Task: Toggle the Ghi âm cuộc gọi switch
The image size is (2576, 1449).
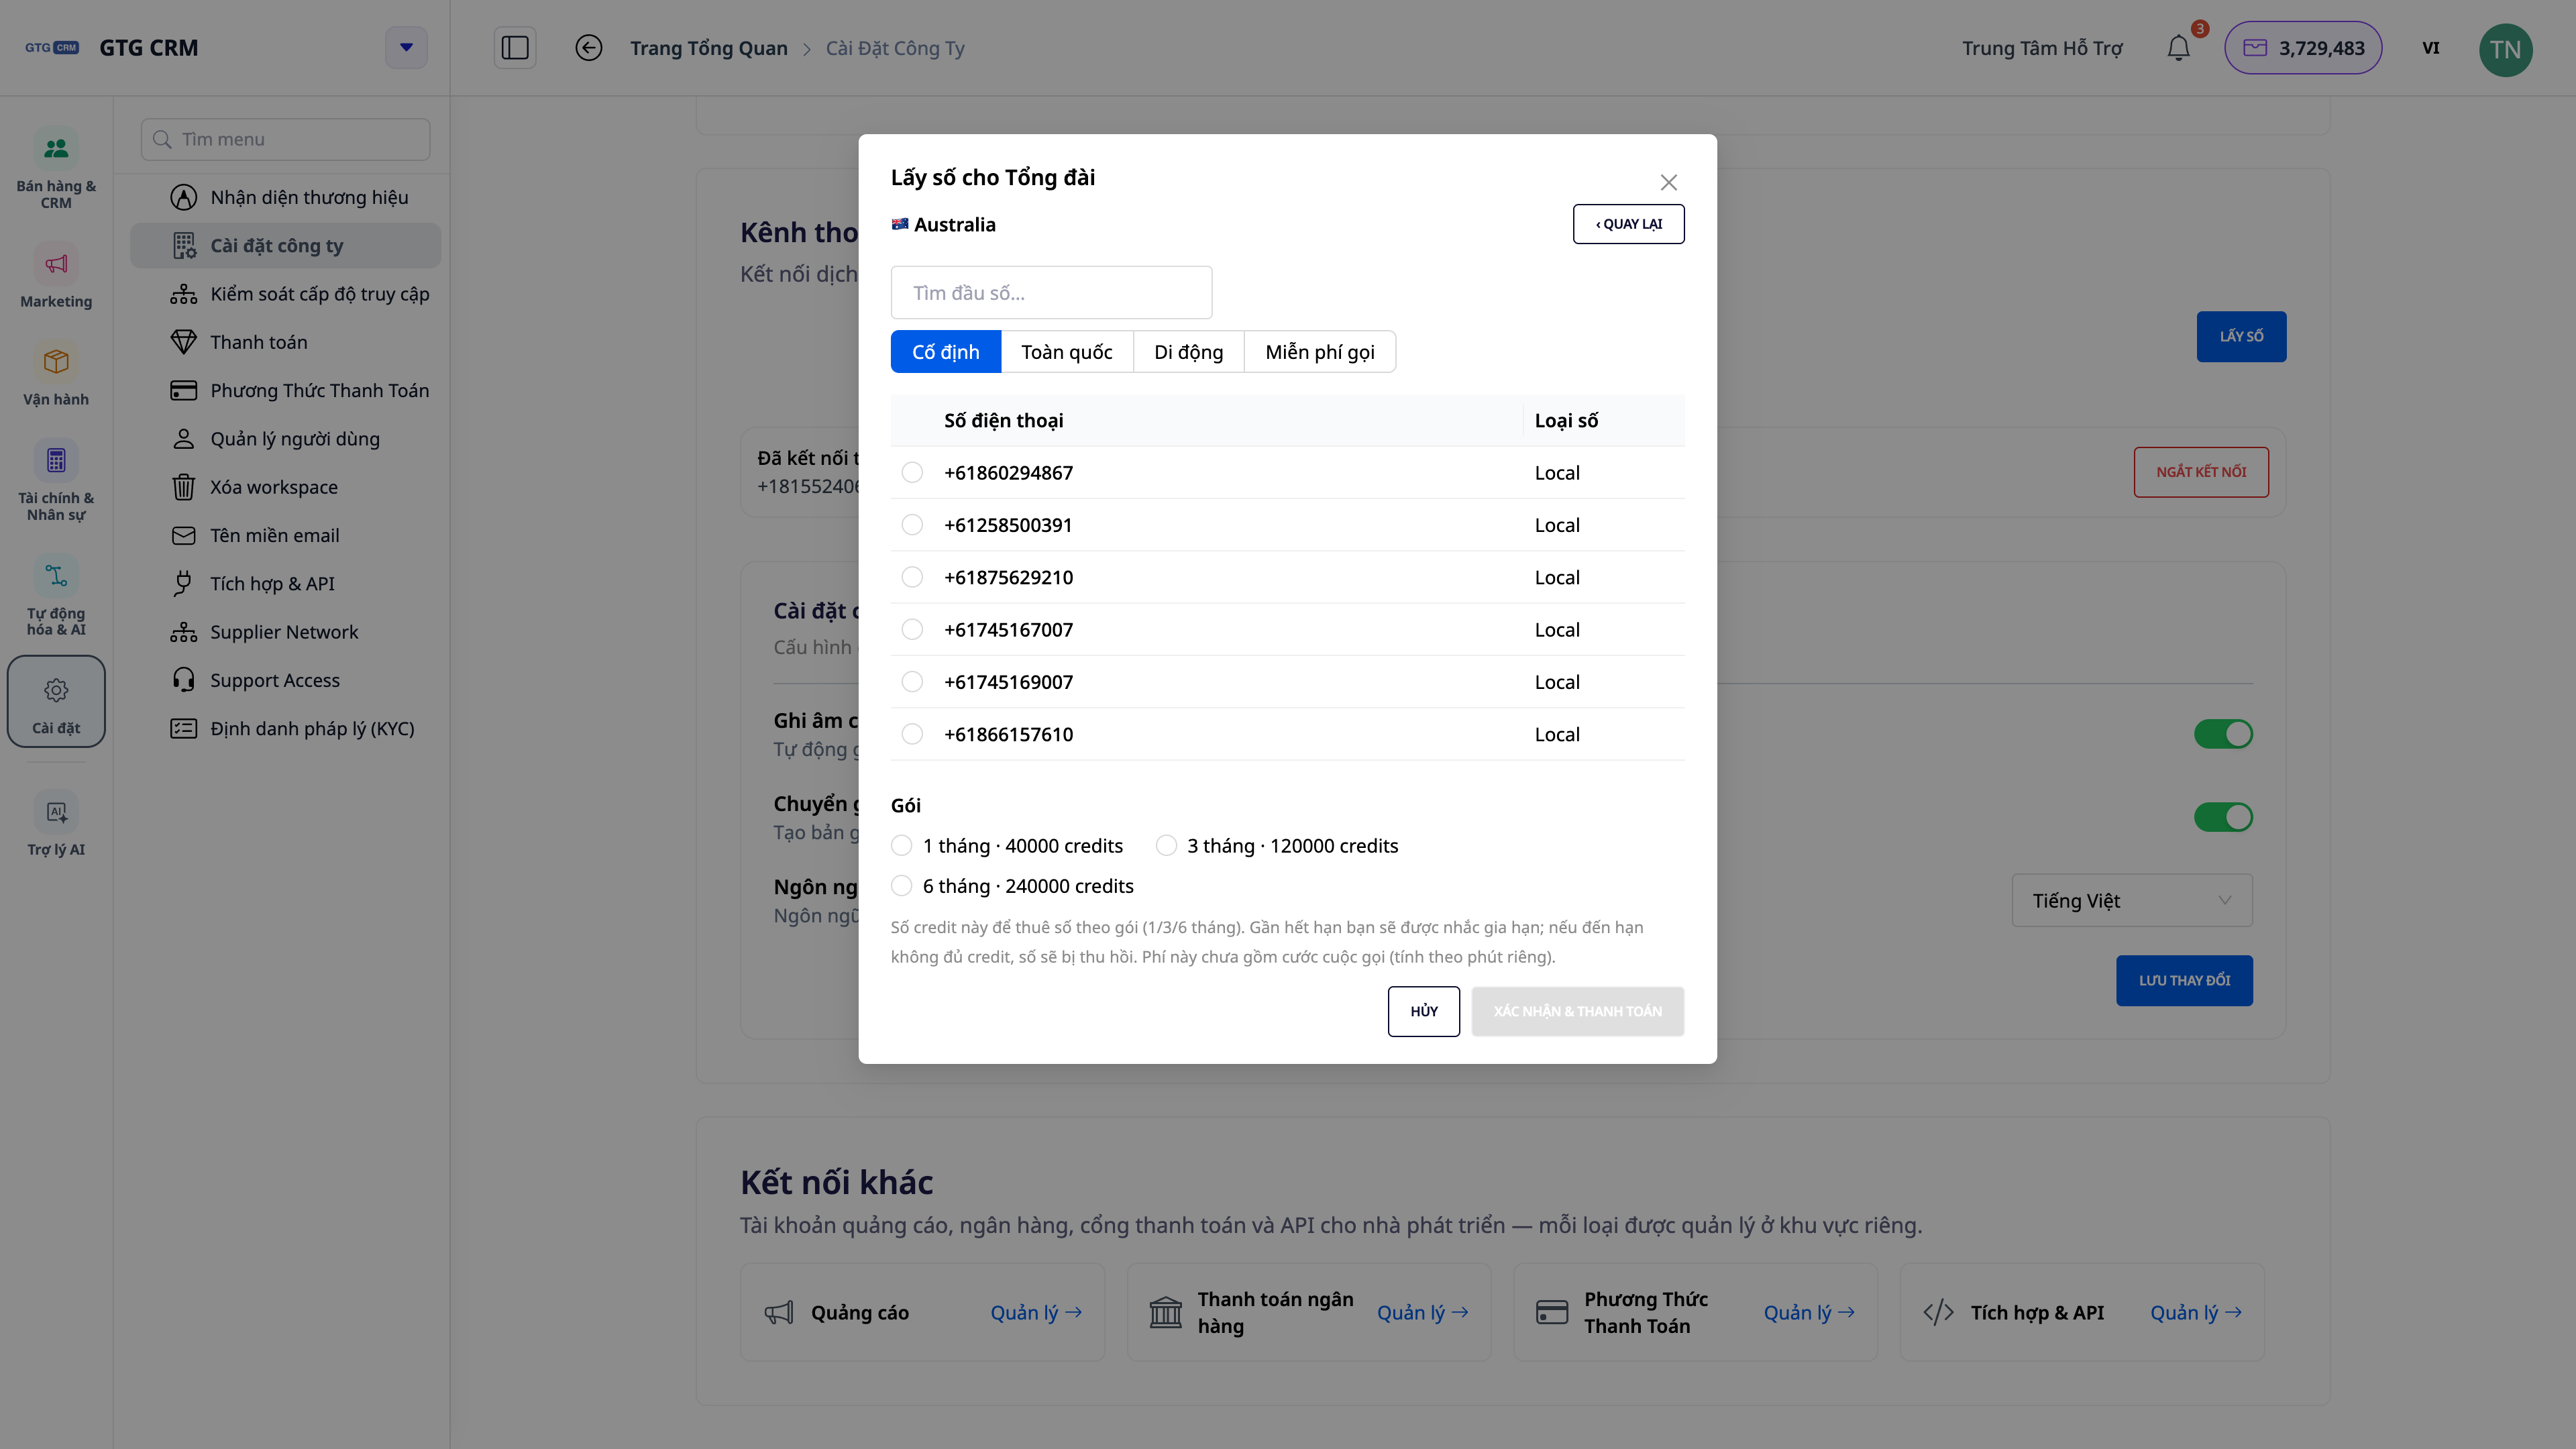Action: click(x=2223, y=734)
